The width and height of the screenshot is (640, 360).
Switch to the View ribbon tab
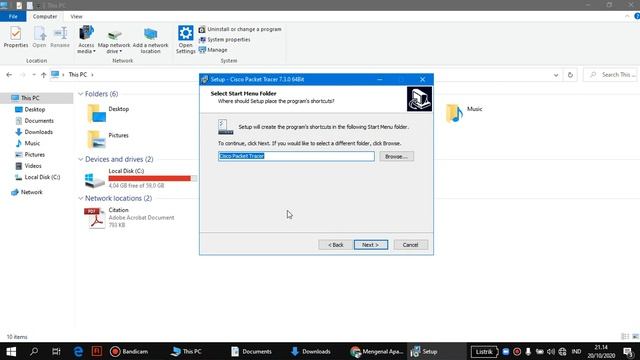[x=76, y=16]
